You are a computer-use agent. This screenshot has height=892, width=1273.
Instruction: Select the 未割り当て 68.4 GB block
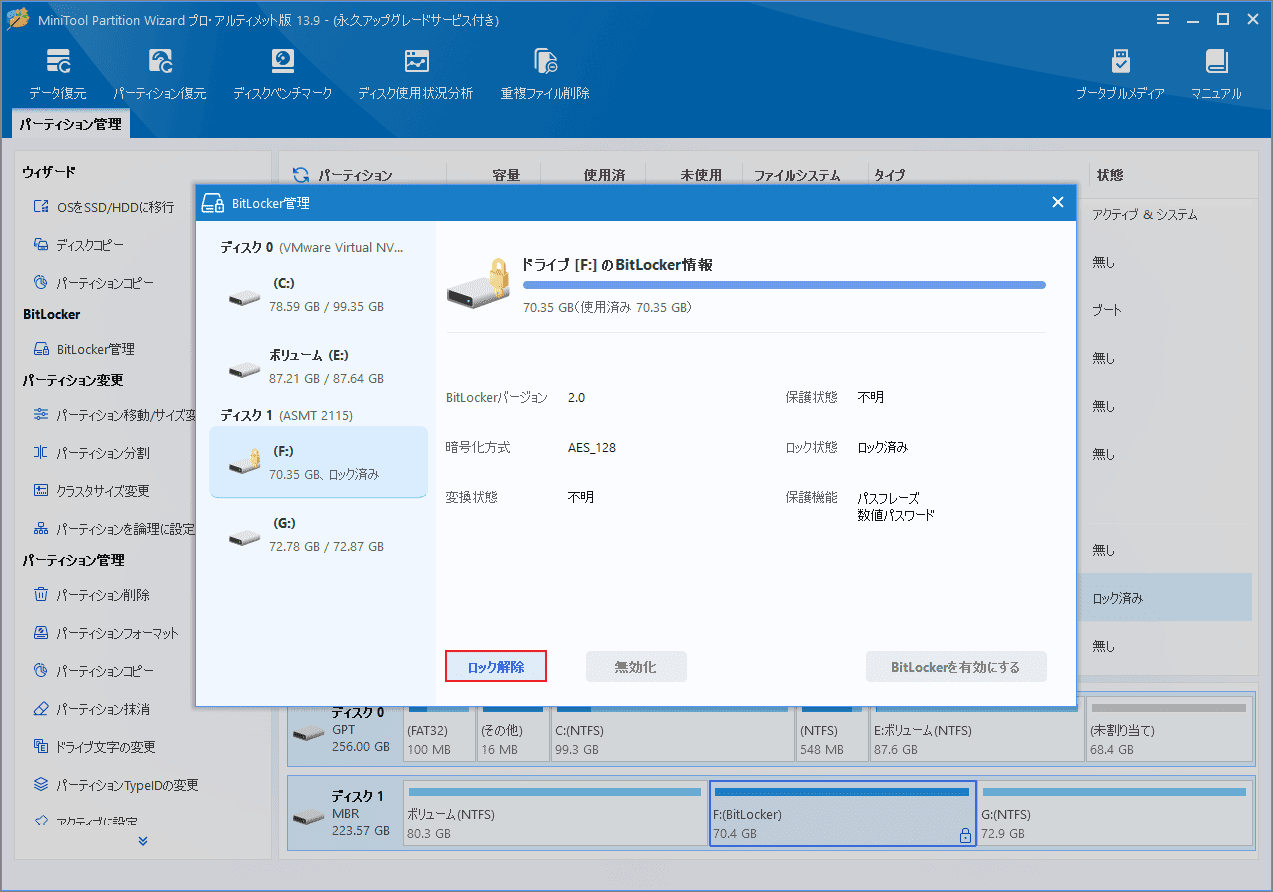[1169, 728]
